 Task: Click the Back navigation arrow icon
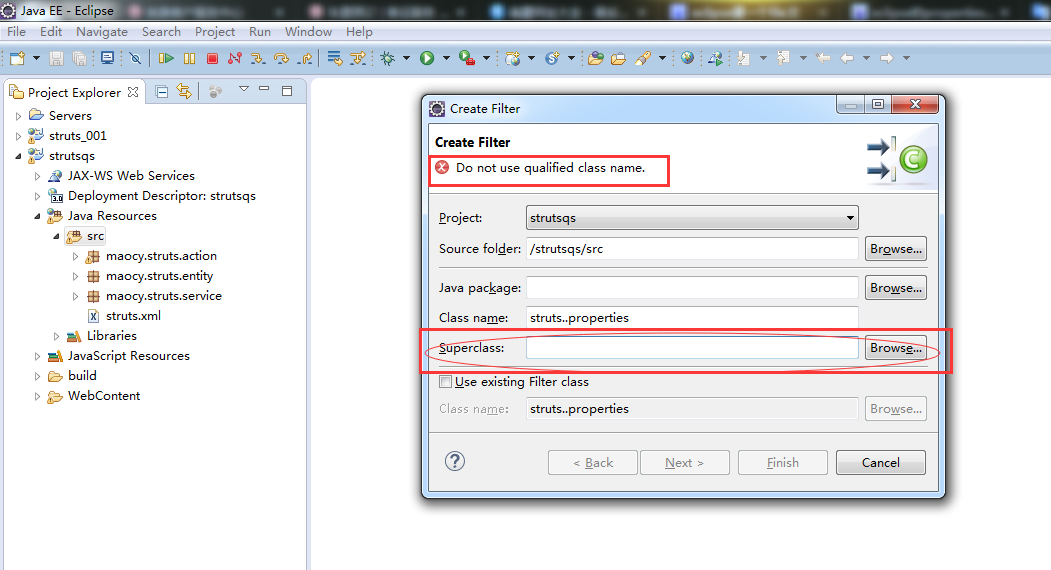coord(847,58)
